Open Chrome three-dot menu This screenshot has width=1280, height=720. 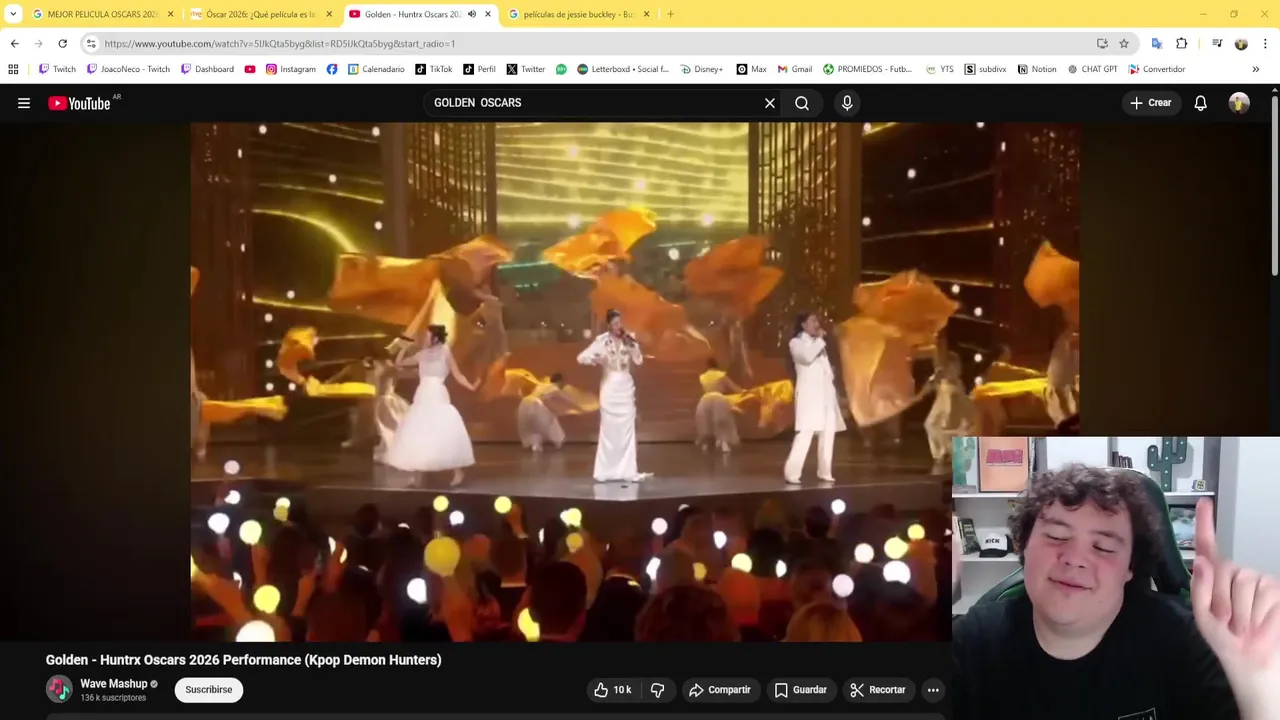pyautogui.click(x=1265, y=44)
